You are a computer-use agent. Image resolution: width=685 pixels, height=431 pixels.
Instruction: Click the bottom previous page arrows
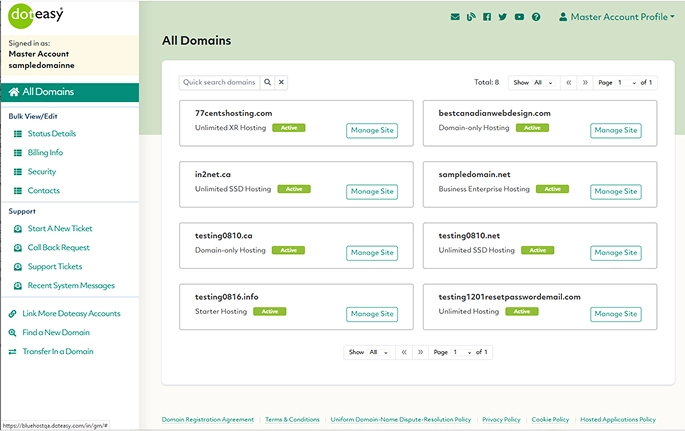click(404, 352)
